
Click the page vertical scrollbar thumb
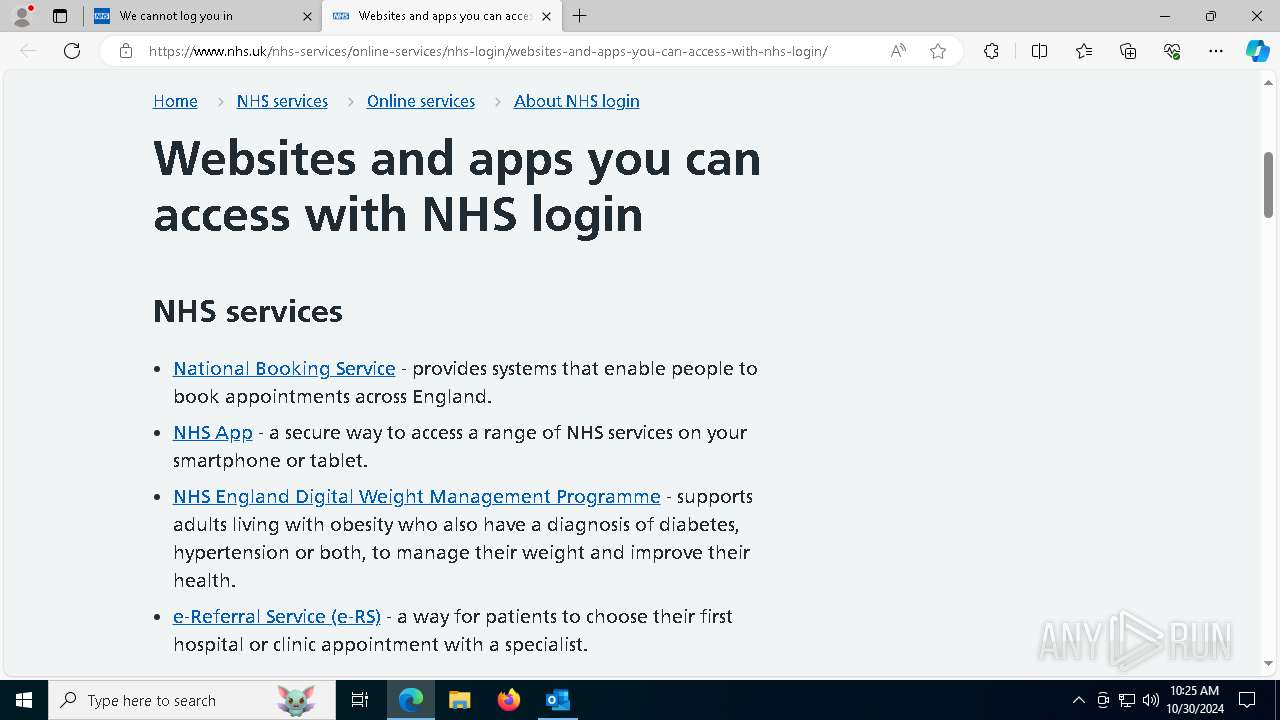(1269, 185)
